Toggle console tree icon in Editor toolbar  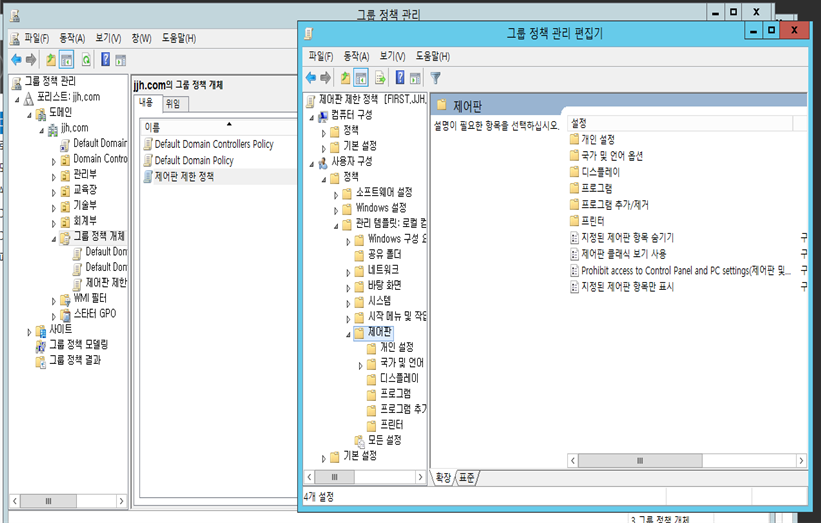point(361,78)
